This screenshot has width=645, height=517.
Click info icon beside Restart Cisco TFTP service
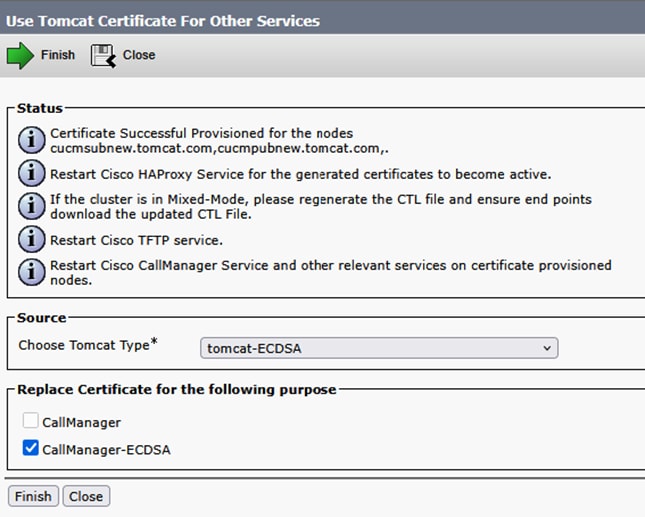(x=32, y=239)
